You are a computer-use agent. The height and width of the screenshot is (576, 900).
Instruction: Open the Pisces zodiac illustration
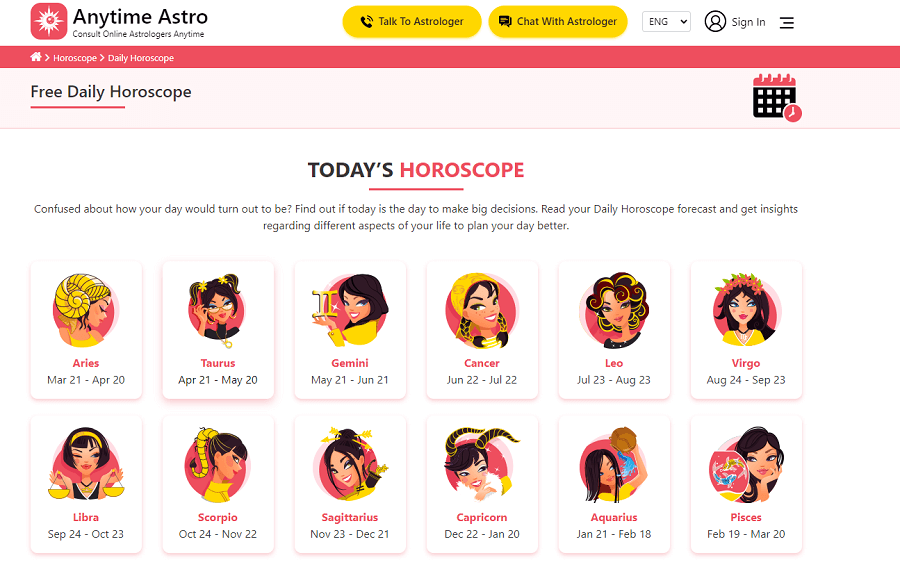pyautogui.click(x=746, y=465)
